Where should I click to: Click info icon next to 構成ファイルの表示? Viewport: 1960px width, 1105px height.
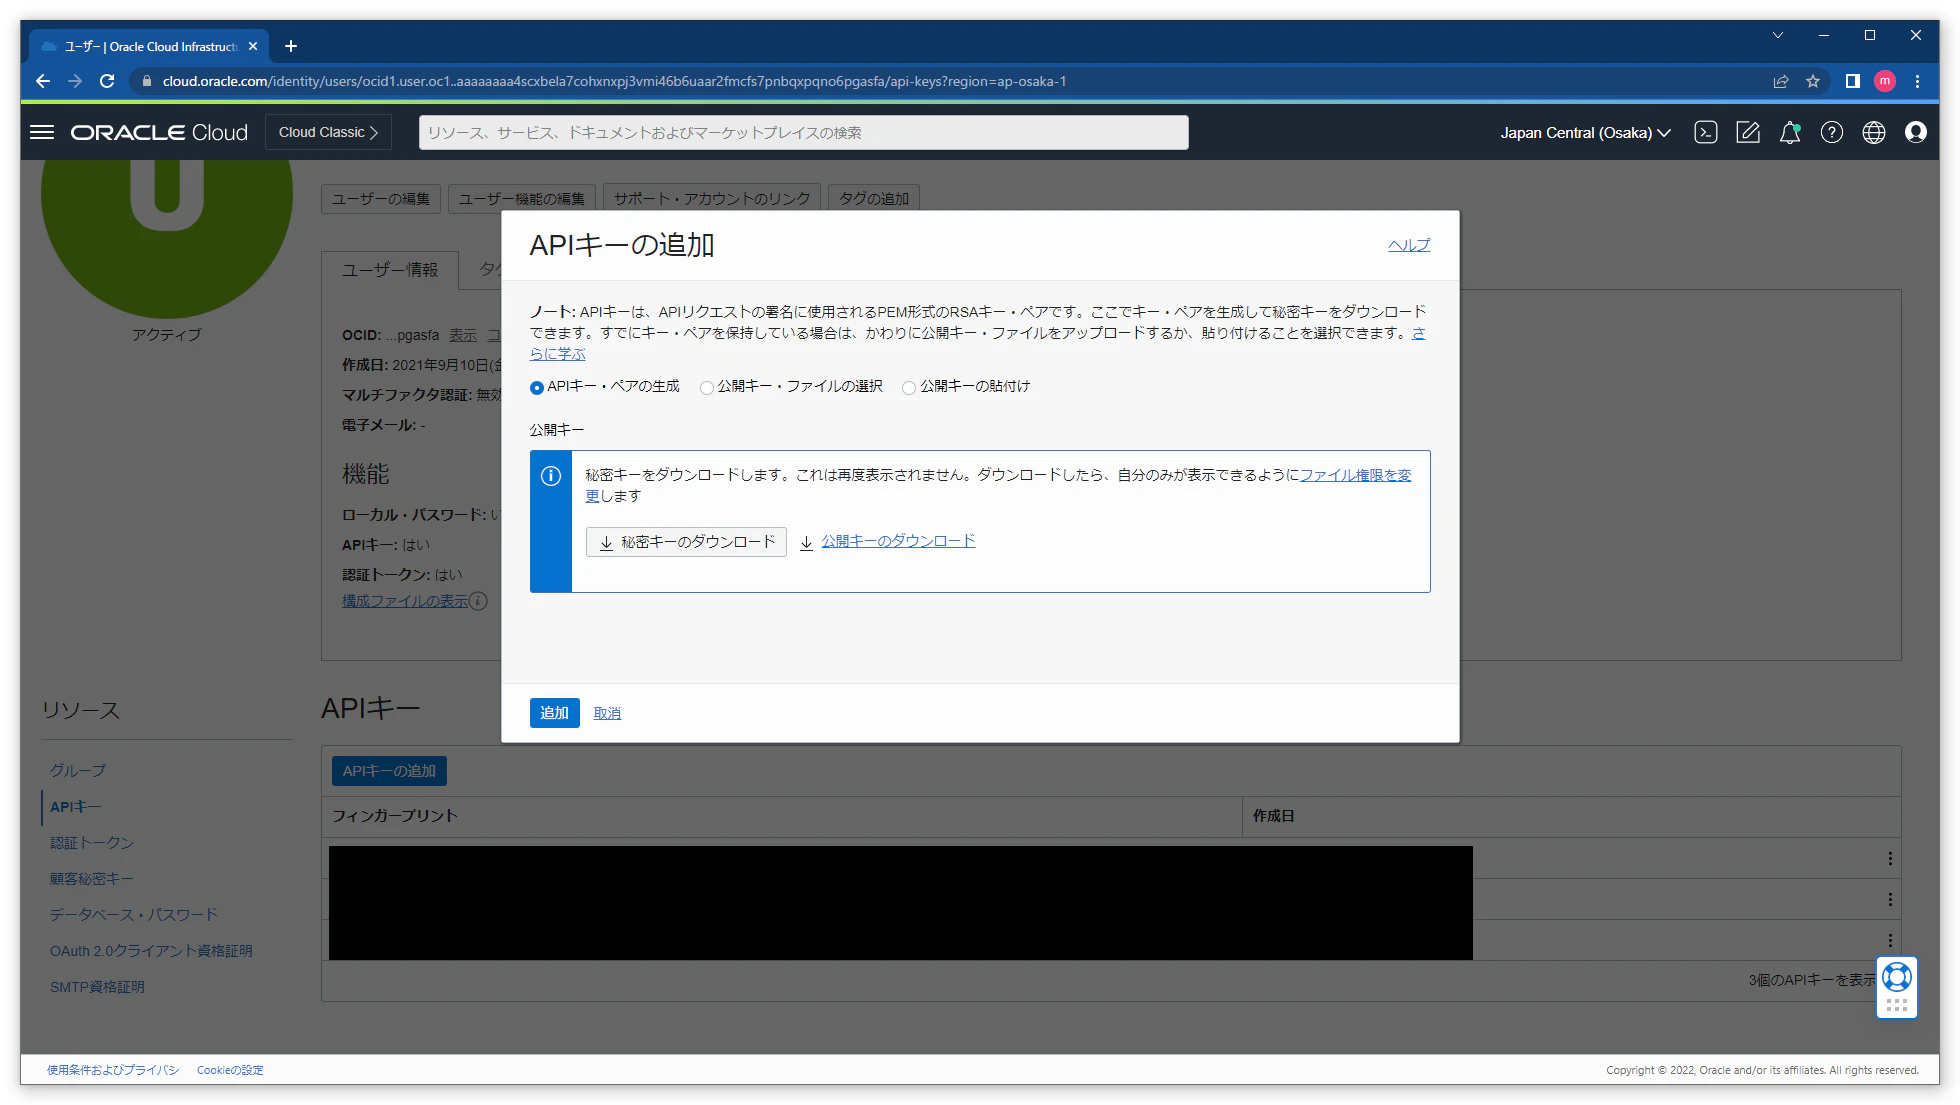point(479,601)
